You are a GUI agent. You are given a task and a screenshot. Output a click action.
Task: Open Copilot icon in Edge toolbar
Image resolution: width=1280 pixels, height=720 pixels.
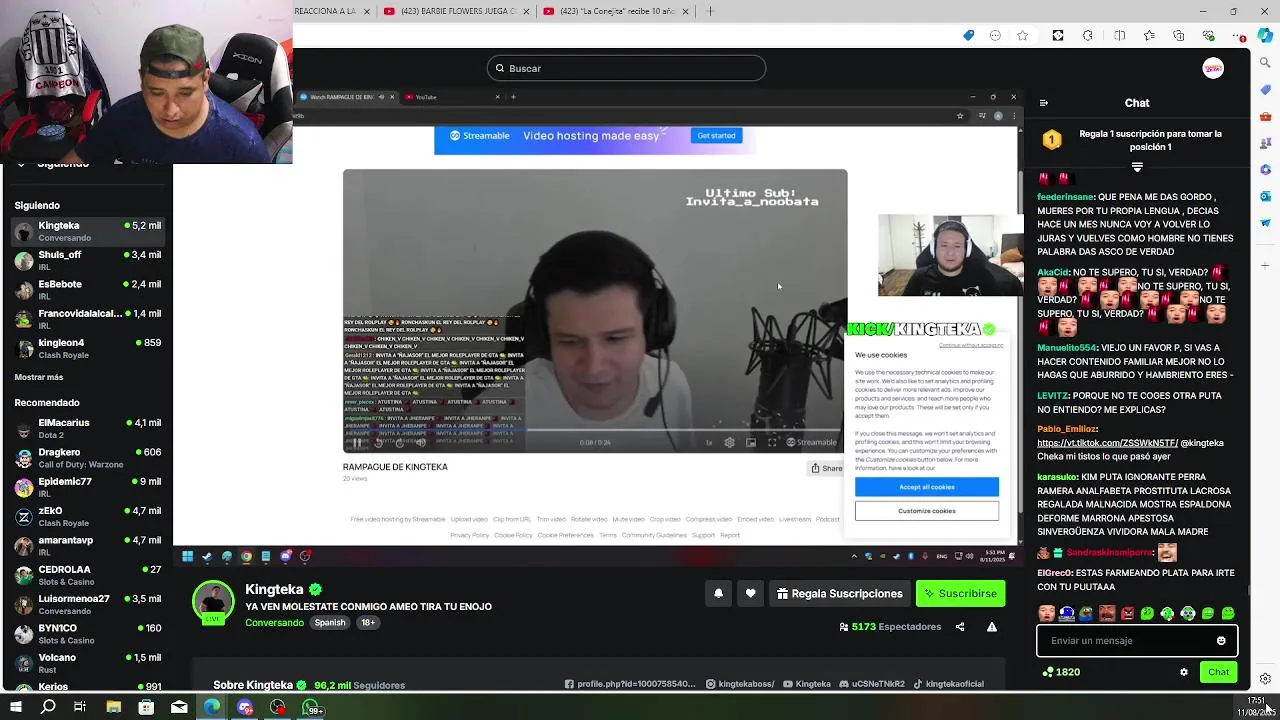click(x=1265, y=35)
